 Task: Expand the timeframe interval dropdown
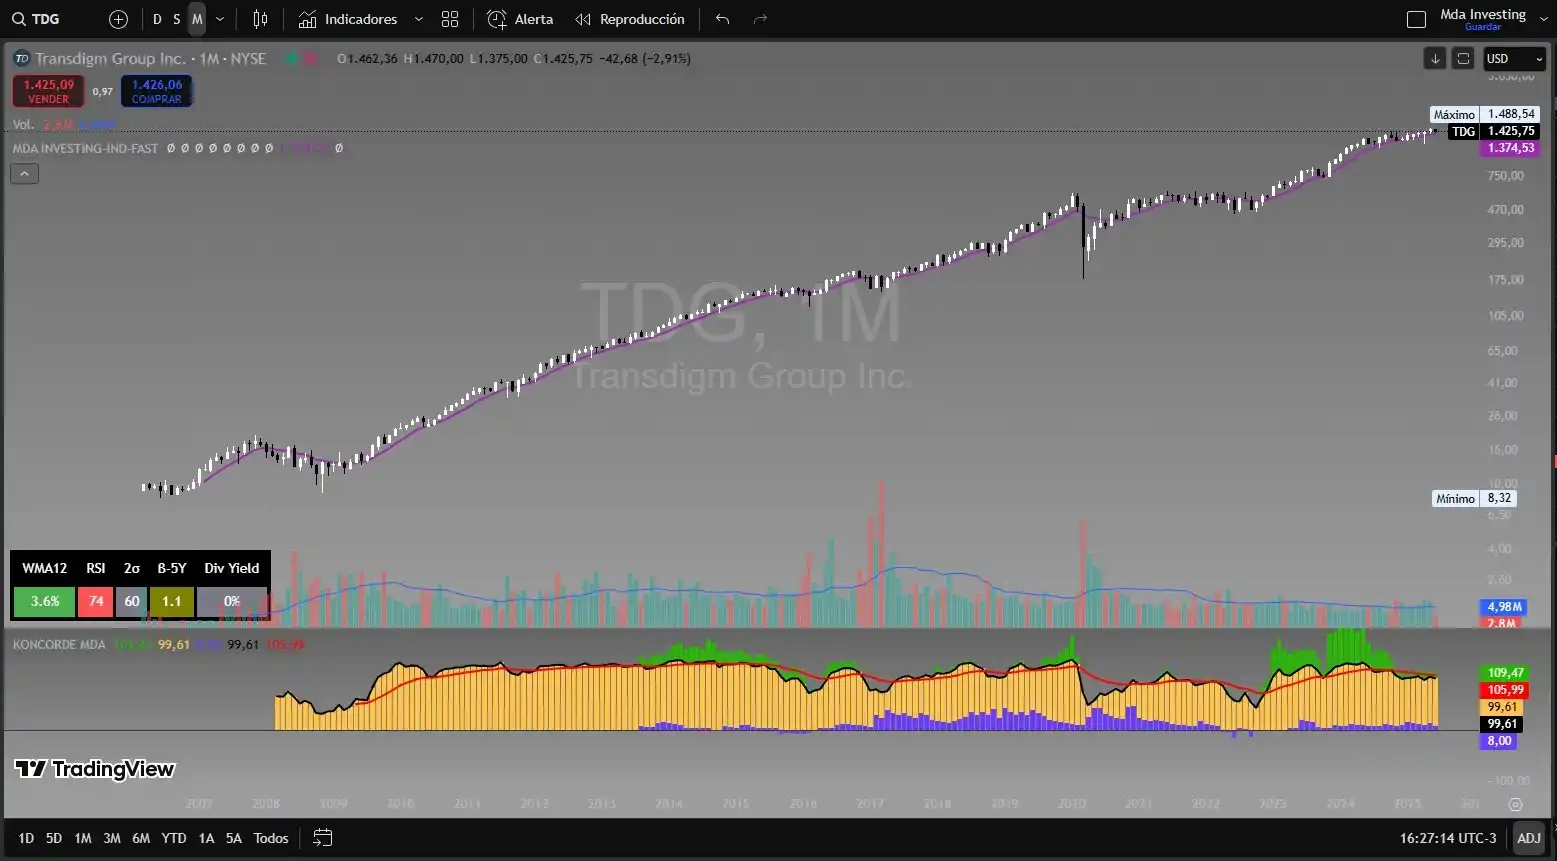[x=220, y=19]
